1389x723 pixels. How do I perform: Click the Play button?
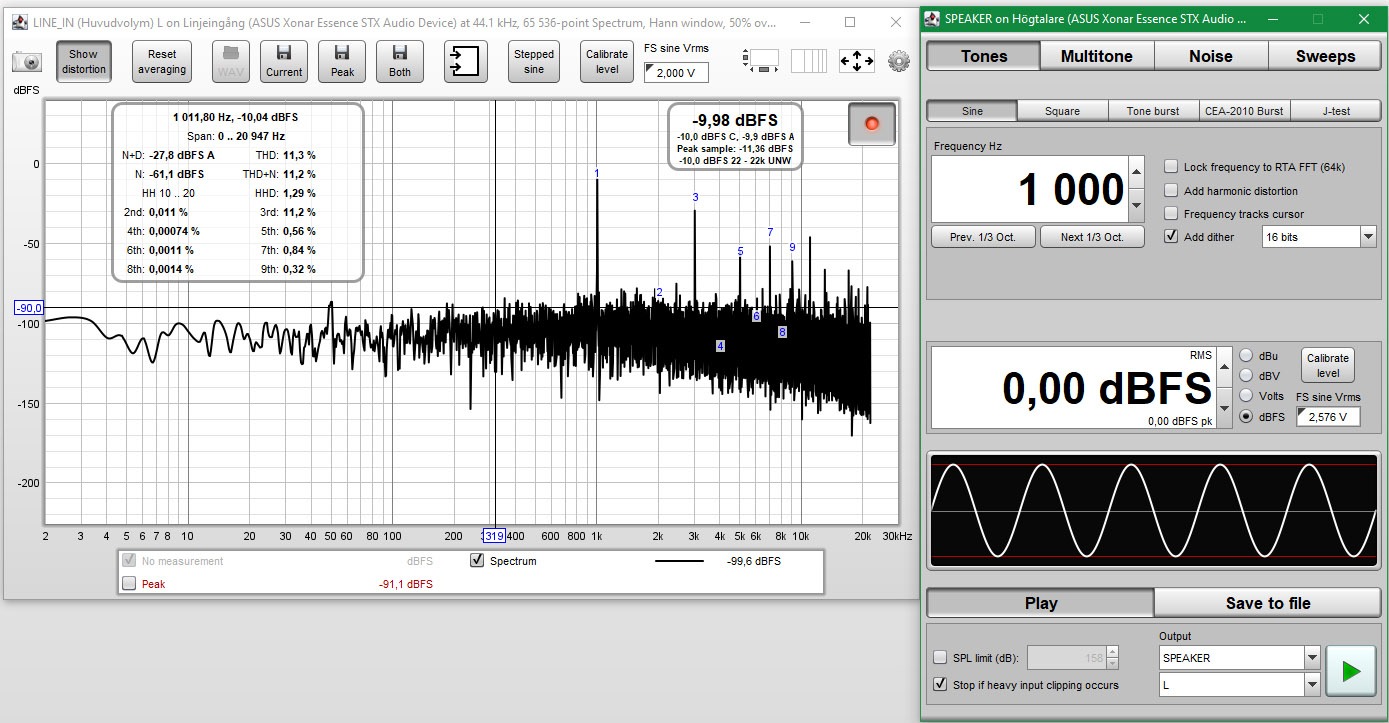1040,603
